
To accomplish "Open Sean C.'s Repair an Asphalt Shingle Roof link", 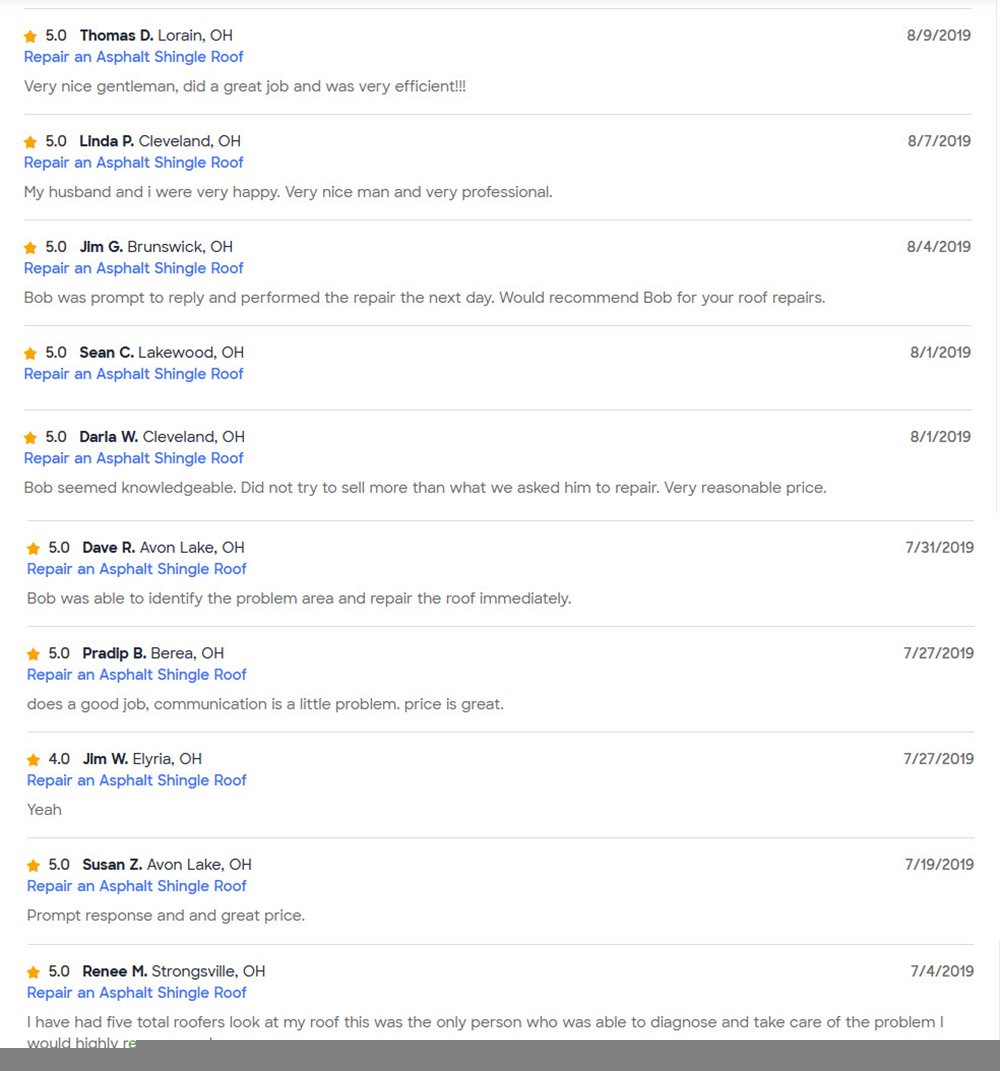I will [133, 374].
